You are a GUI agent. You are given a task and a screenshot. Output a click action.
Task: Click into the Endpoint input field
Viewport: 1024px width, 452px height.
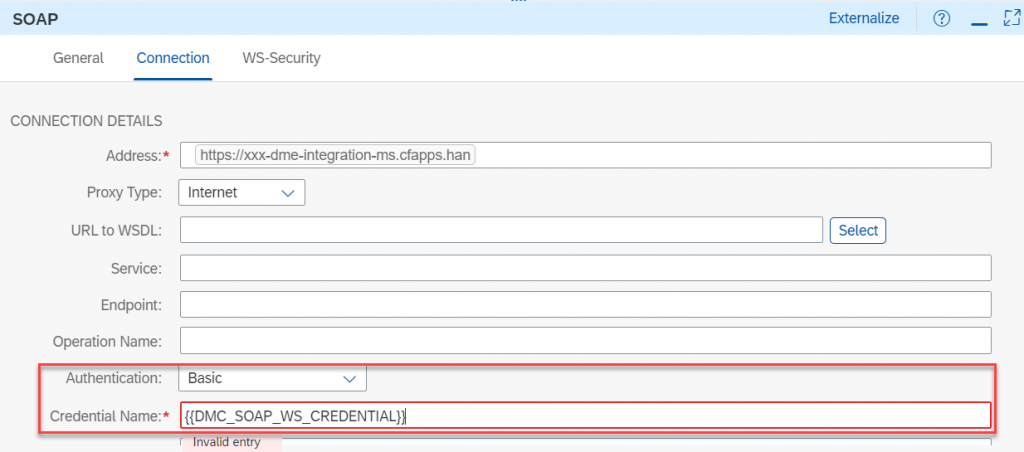(x=586, y=304)
